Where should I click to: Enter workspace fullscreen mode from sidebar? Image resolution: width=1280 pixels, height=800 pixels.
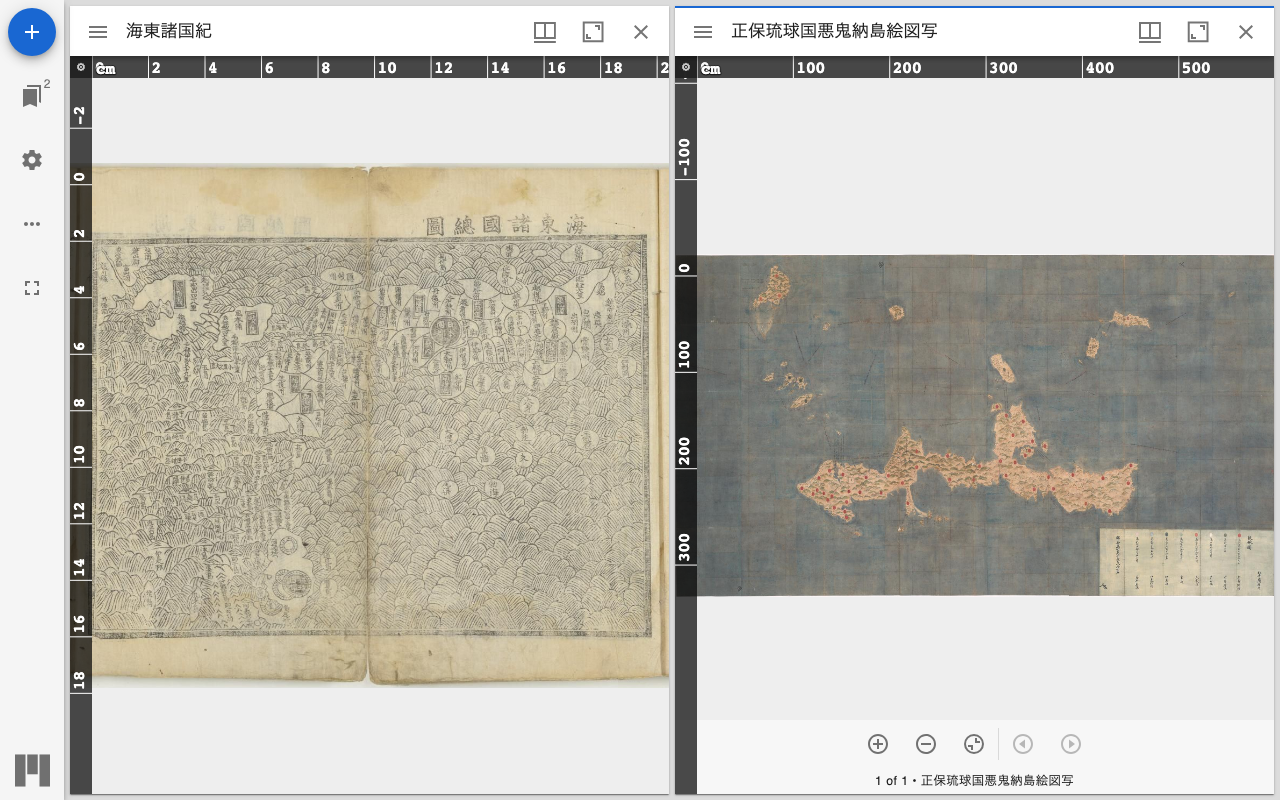pyautogui.click(x=32, y=288)
